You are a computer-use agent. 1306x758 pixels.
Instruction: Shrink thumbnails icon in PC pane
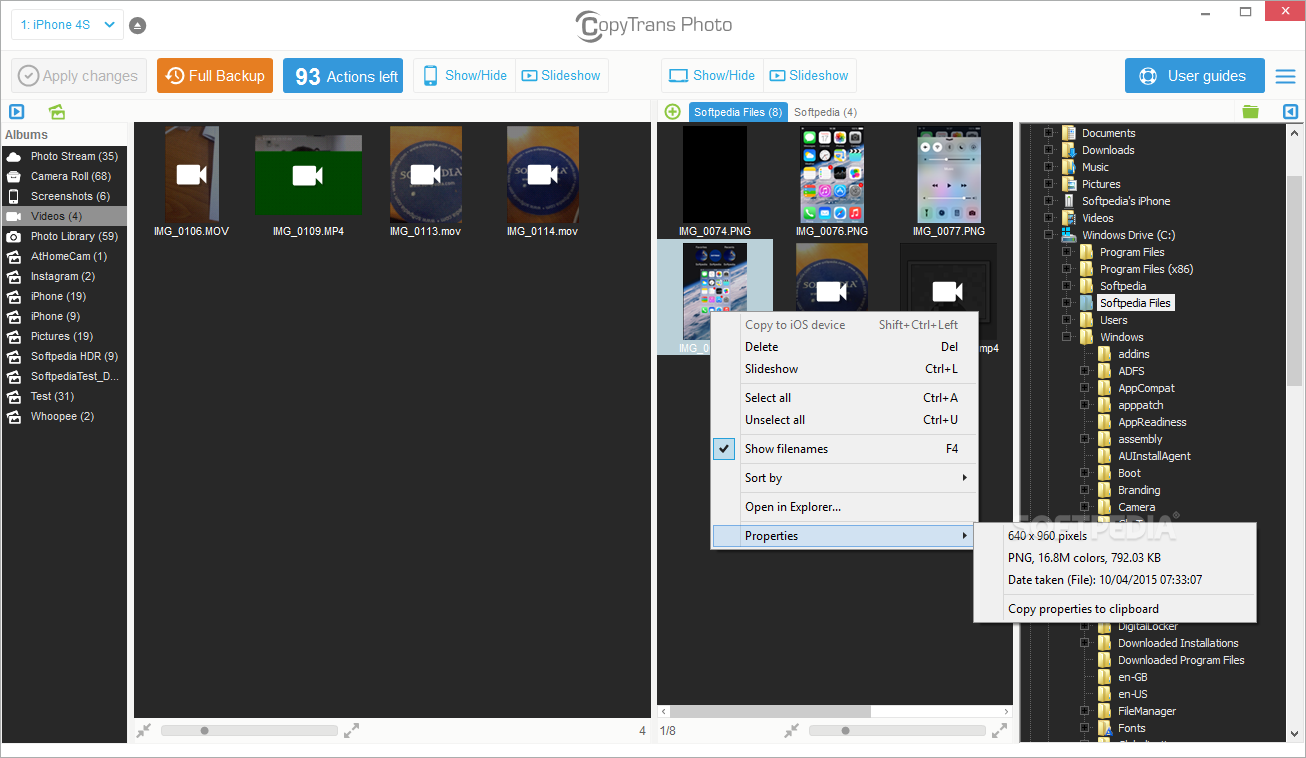click(792, 731)
